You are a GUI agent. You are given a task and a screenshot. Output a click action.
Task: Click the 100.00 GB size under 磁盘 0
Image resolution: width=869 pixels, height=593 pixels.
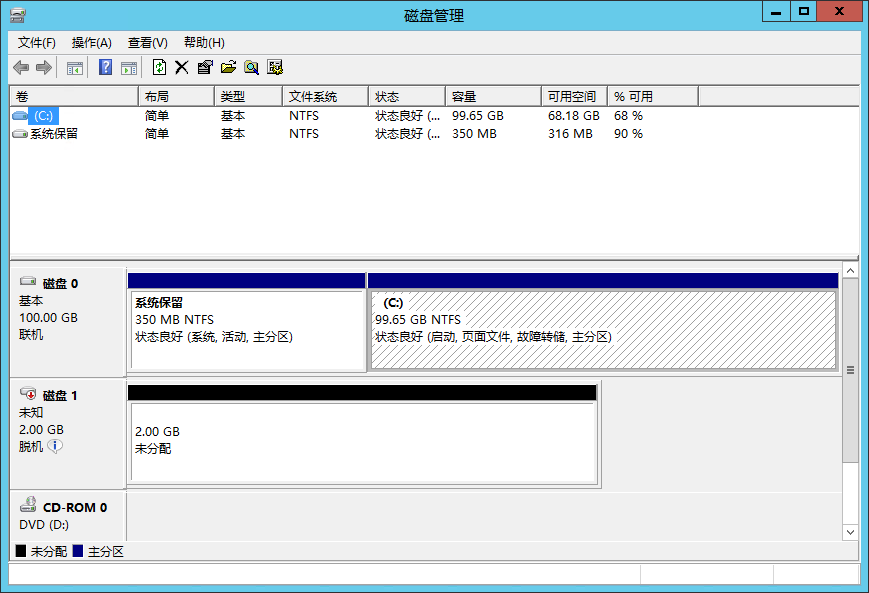tap(48, 318)
